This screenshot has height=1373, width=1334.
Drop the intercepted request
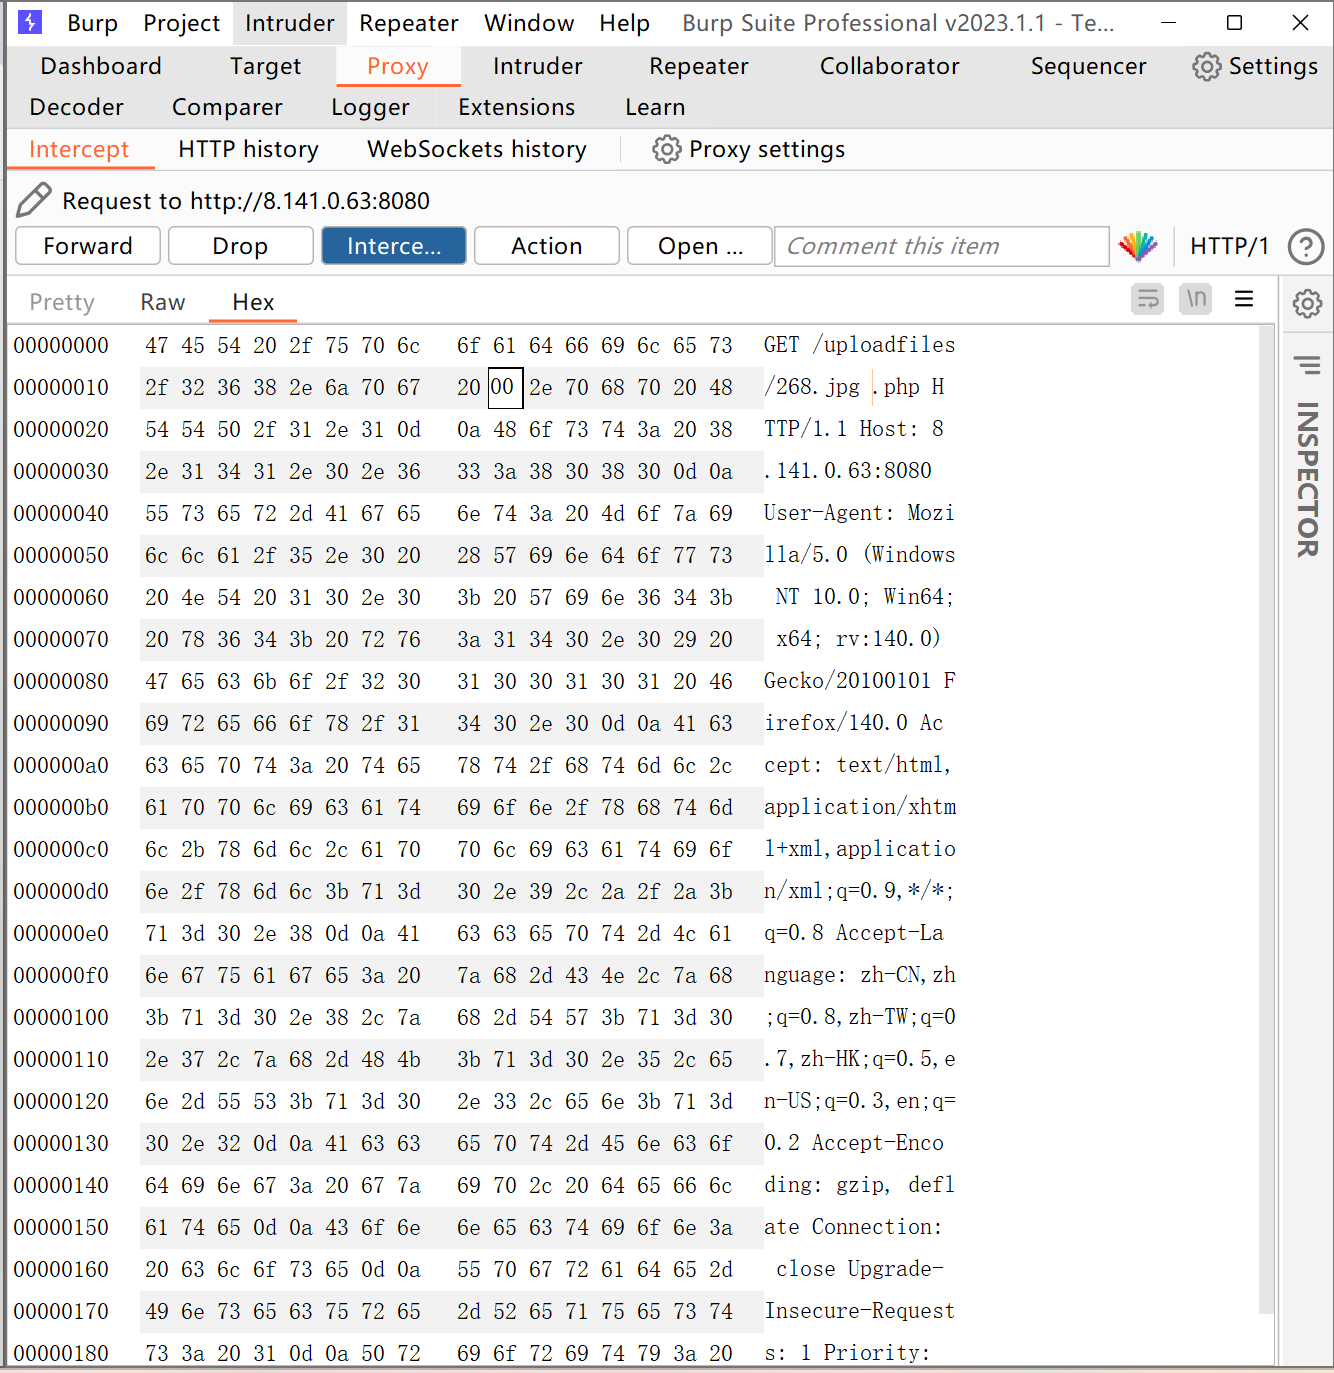point(240,246)
